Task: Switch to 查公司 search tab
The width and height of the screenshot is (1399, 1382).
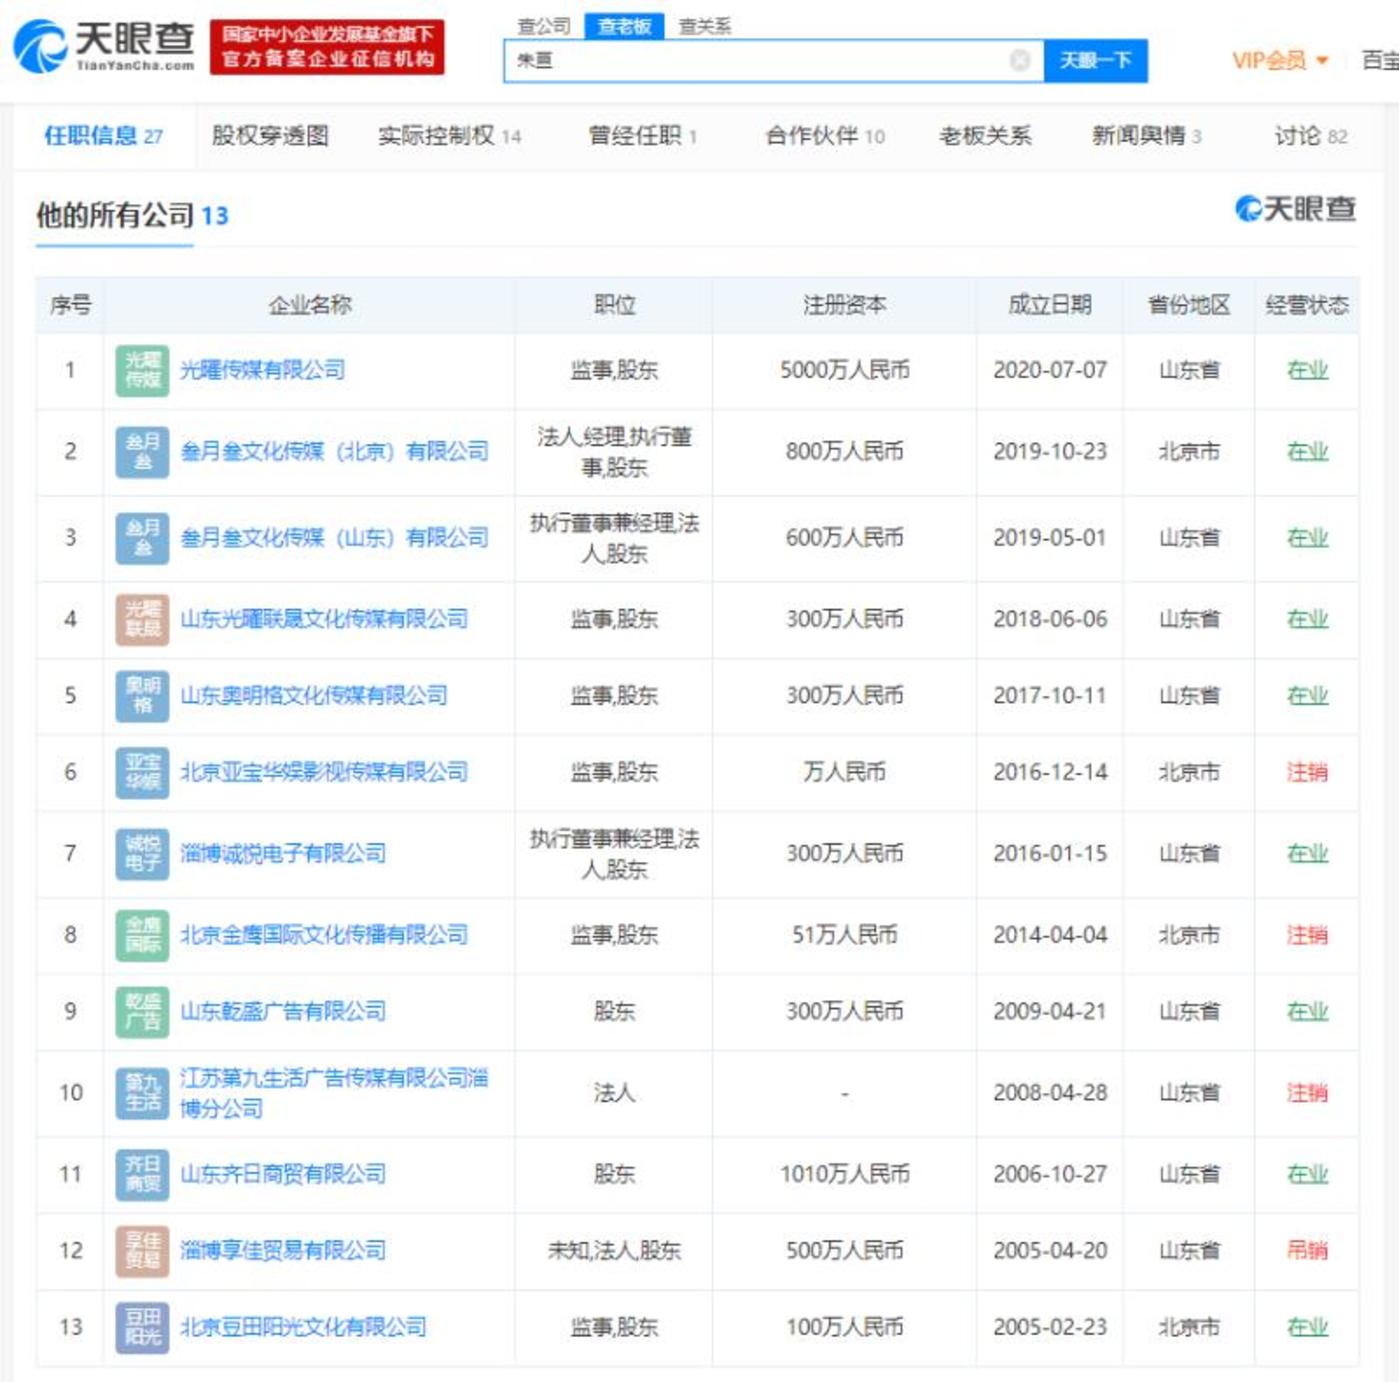Action: pyautogui.click(x=544, y=26)
